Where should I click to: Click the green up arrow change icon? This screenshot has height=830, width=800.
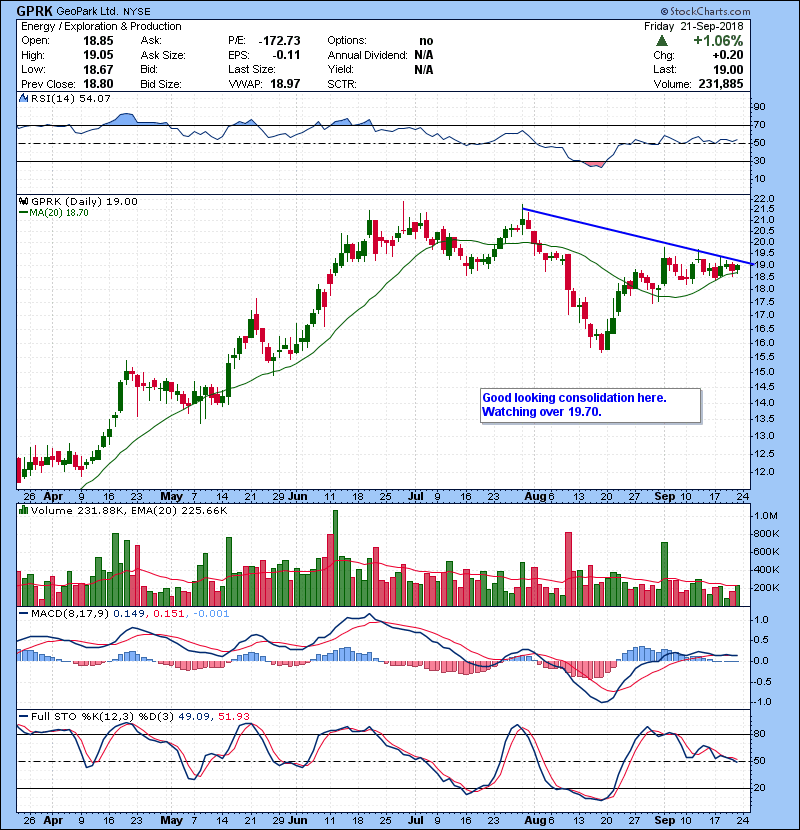click(662, 41)
